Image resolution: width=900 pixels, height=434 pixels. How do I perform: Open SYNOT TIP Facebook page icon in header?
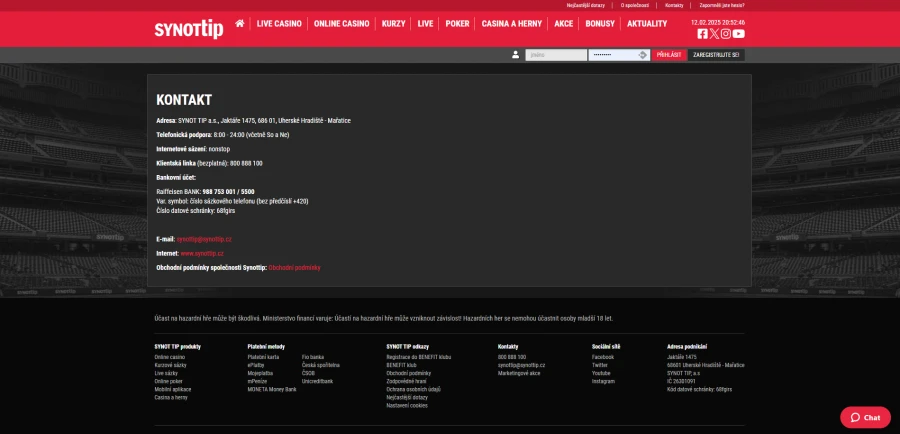(x=702, y=34)
